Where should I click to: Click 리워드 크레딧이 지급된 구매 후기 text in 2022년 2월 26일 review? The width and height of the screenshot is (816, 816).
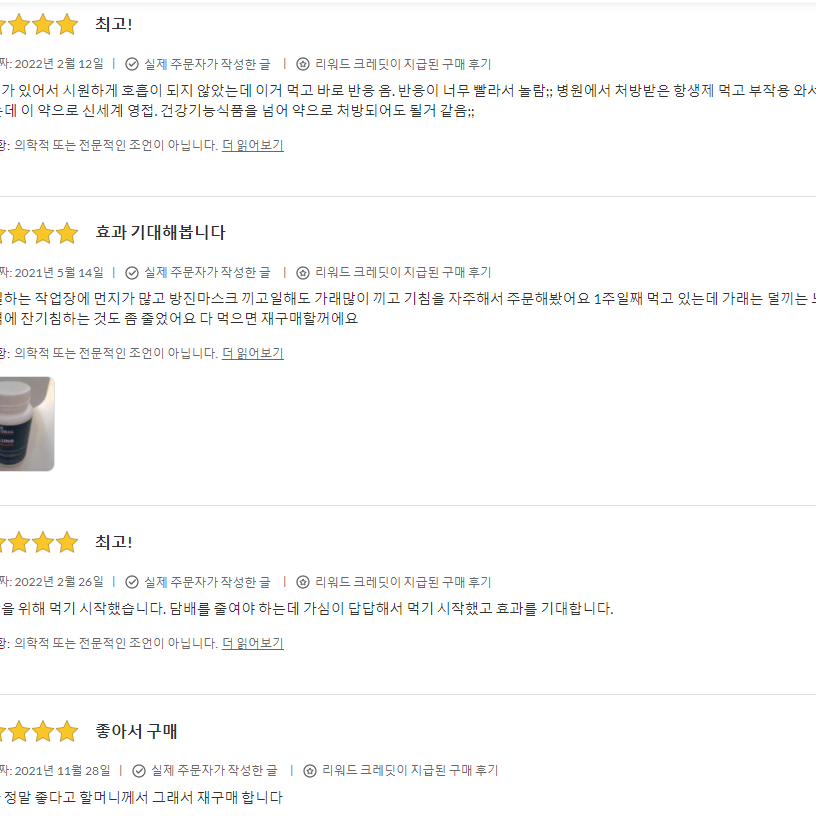click(403, 582)
